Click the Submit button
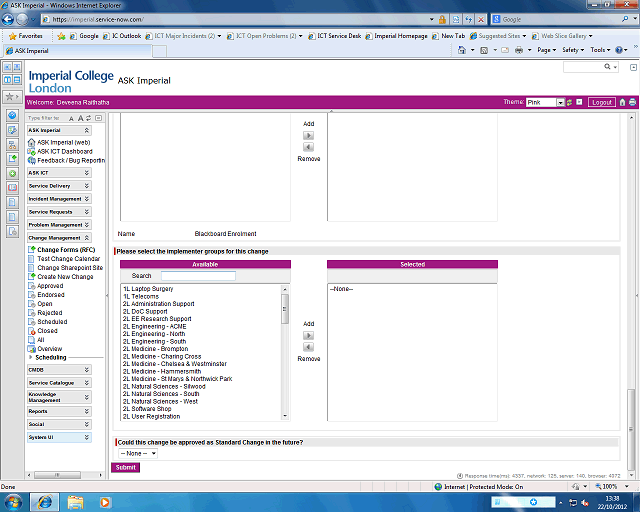640x512 pixels. tap(127, 467)
